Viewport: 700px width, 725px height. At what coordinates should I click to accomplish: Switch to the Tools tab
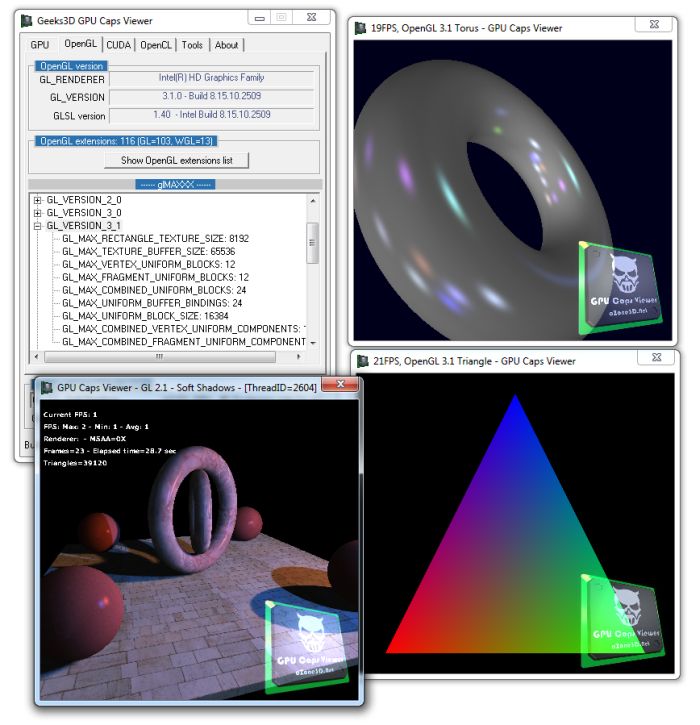click(192, 45)
